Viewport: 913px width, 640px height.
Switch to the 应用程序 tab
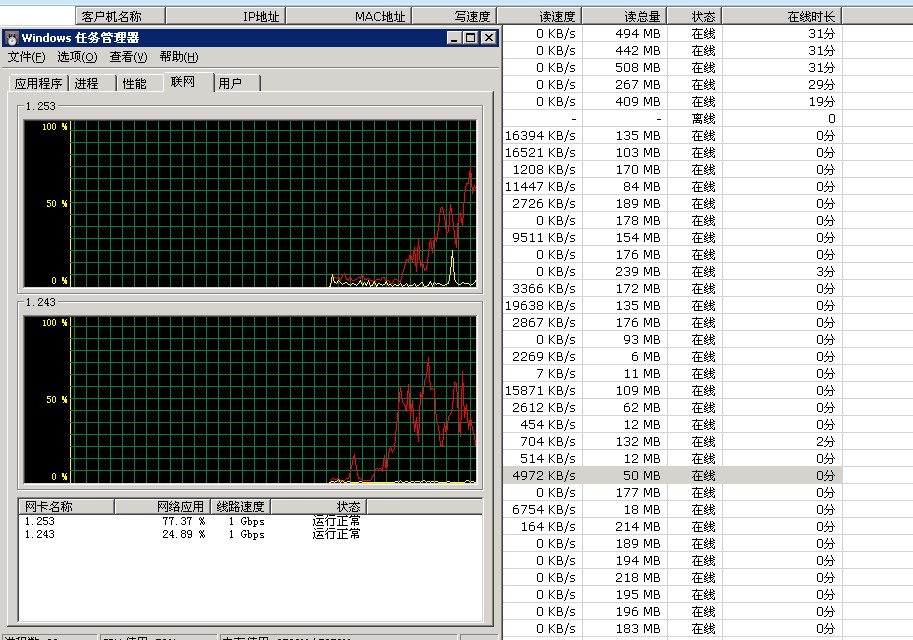point(38,84)
